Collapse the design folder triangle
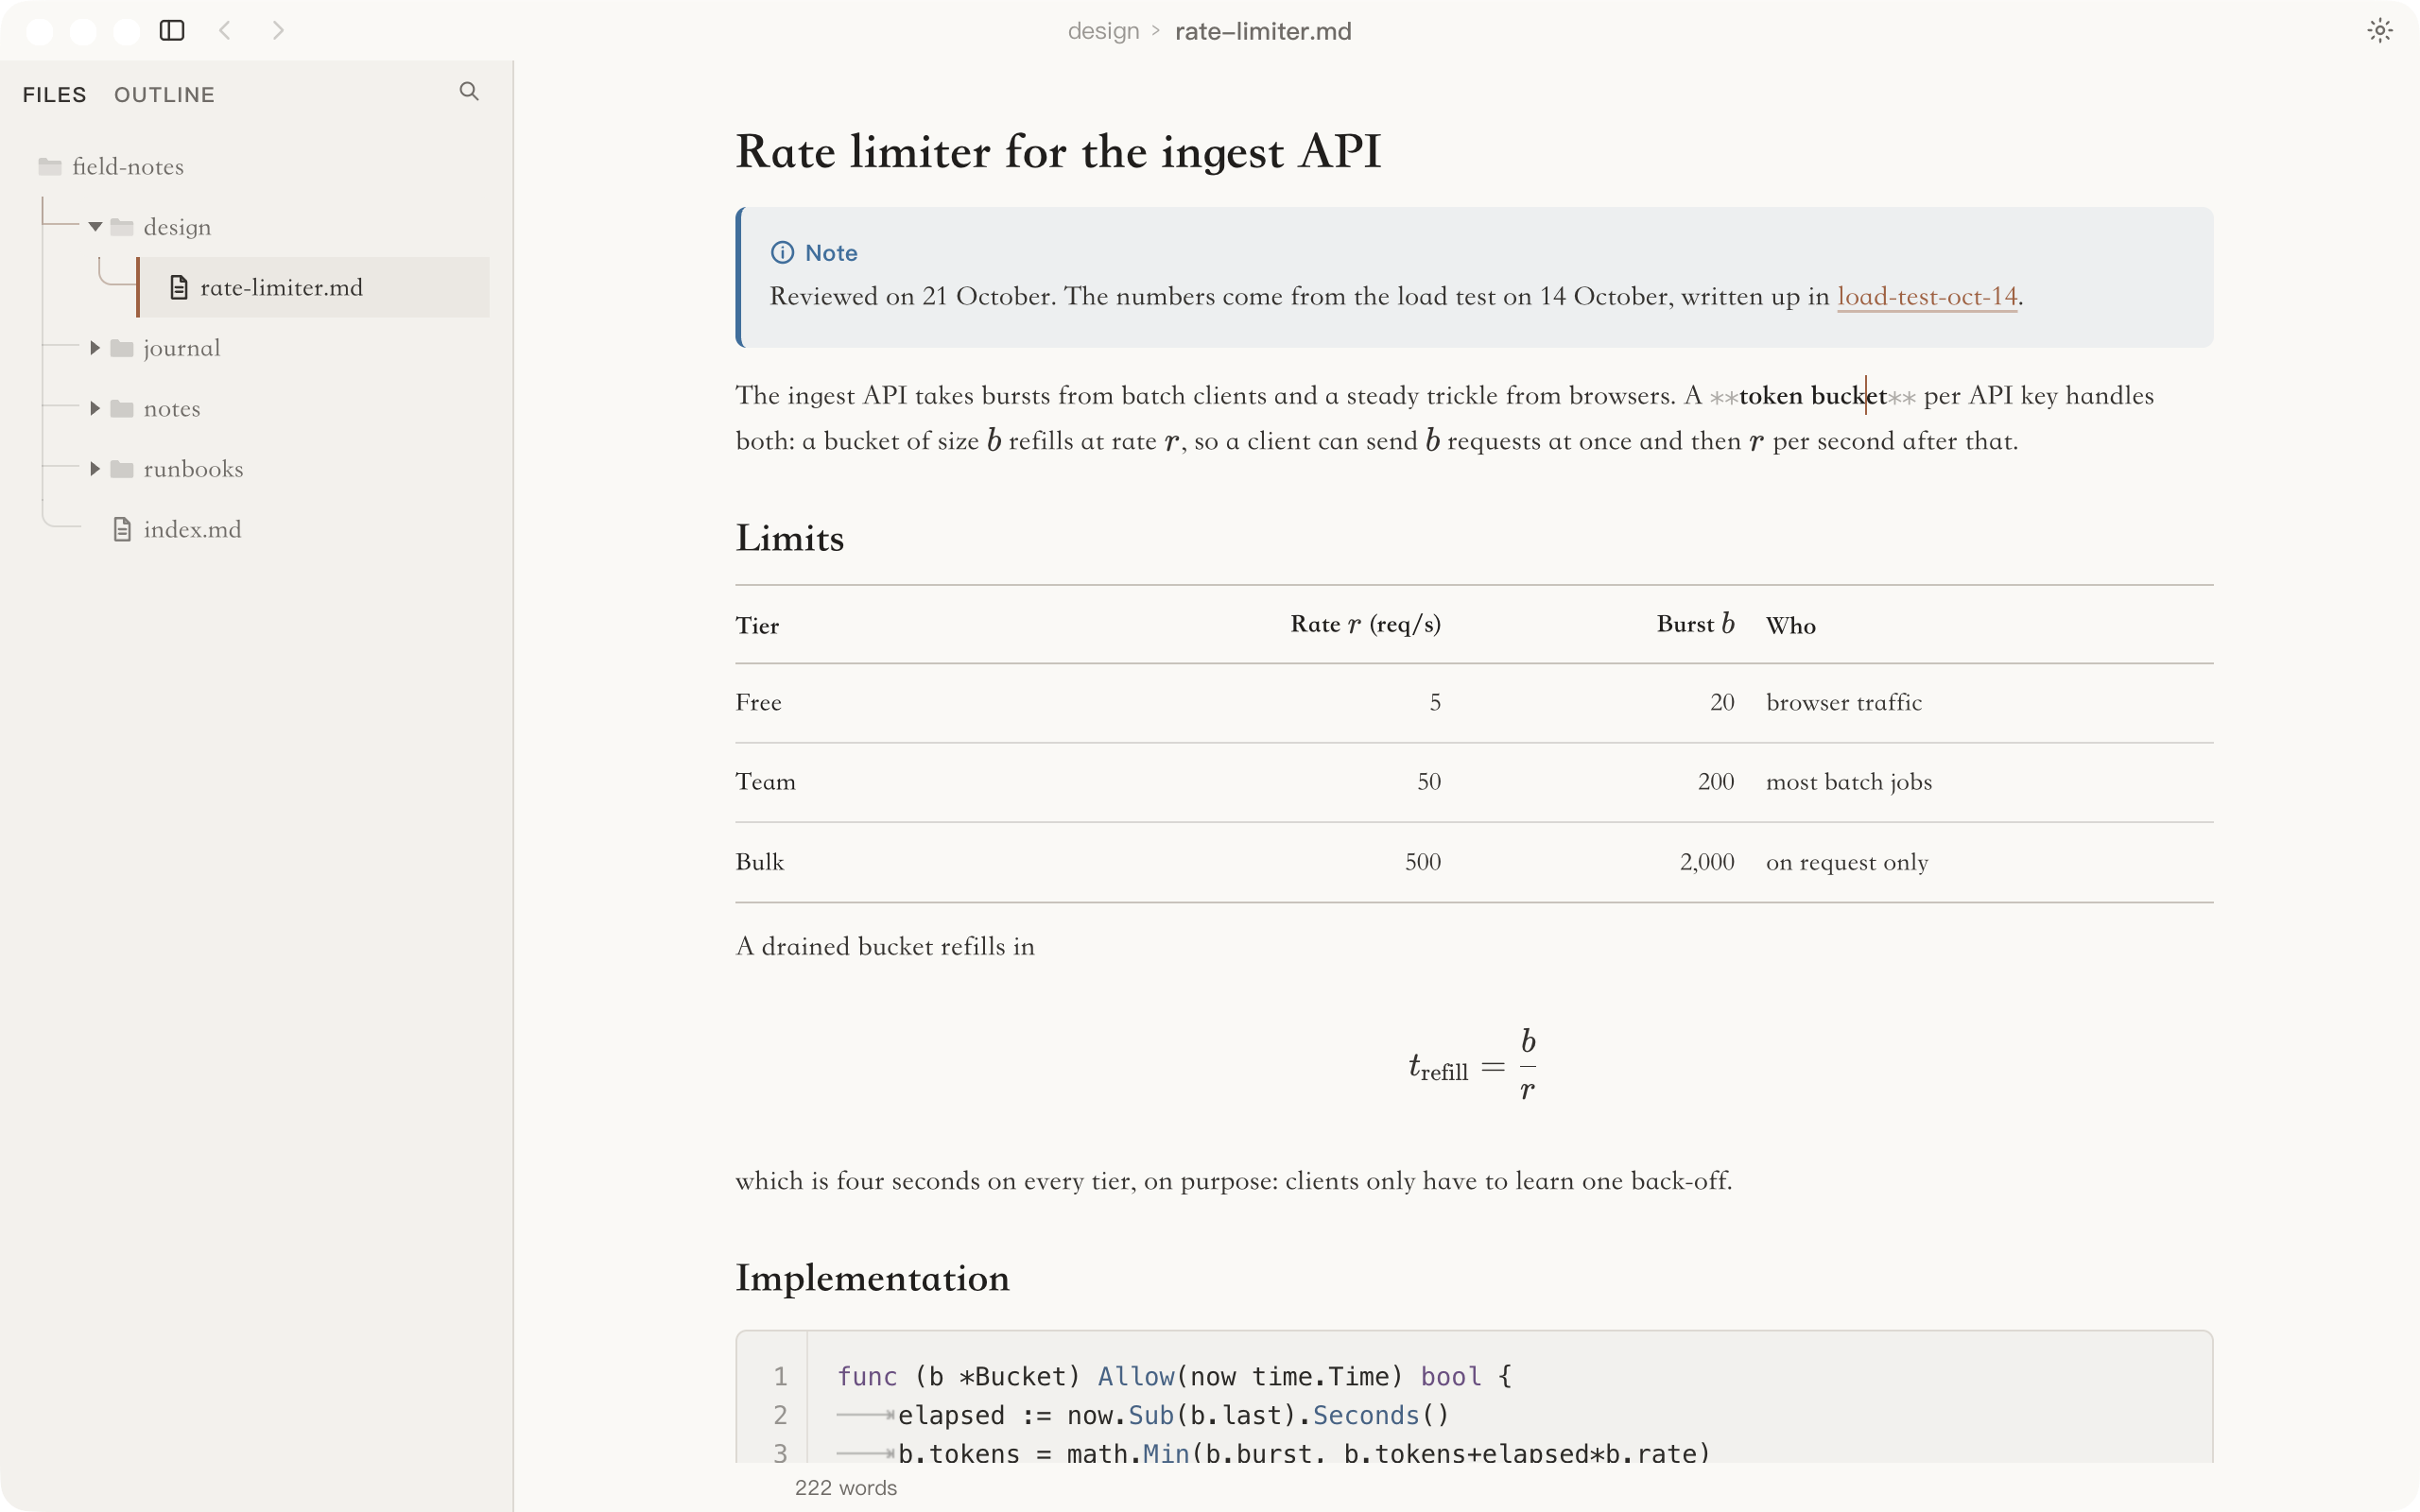2420x1512 pixels. [x=95, y=227]
